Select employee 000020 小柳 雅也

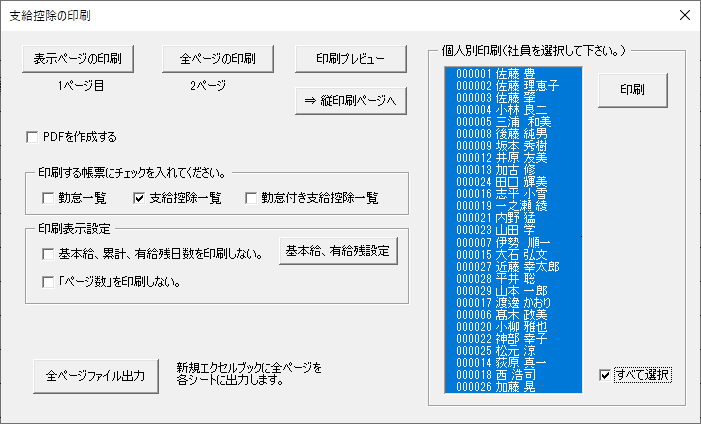click(514, 327)
